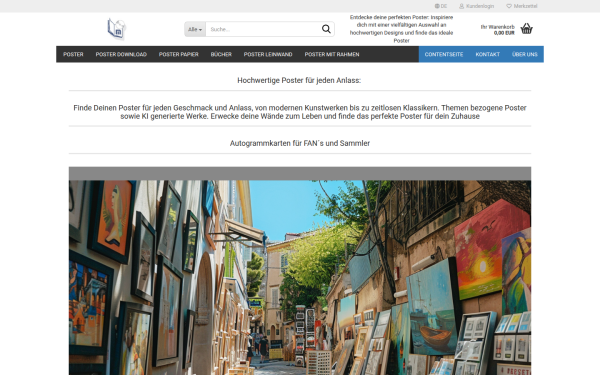The image size is (600, 375).
Task: Focus the Suche search field
Action: point(263,29)
